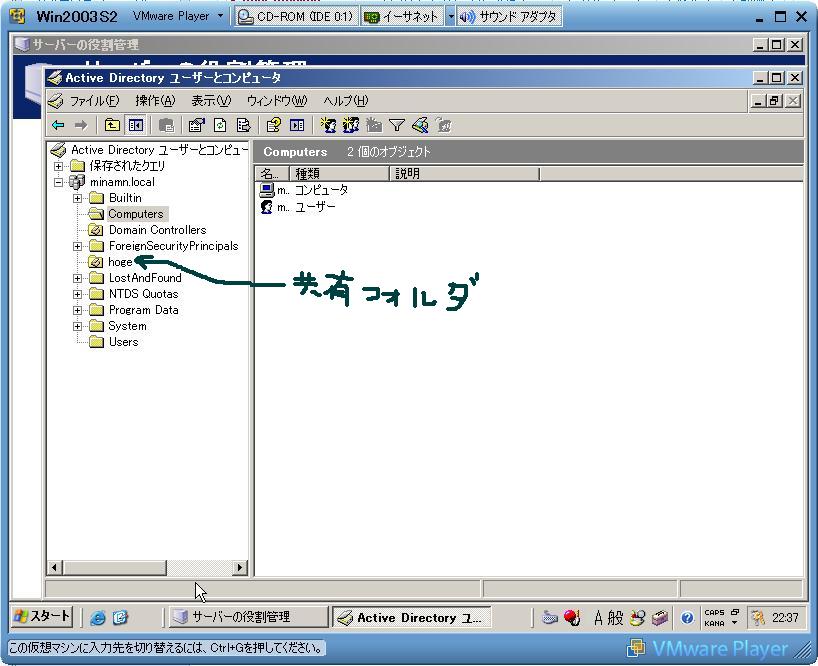Image resolution: width=818 pixels, height=666 pixels.
Task: Sort by 名前 column header
Action: point(272,174)
